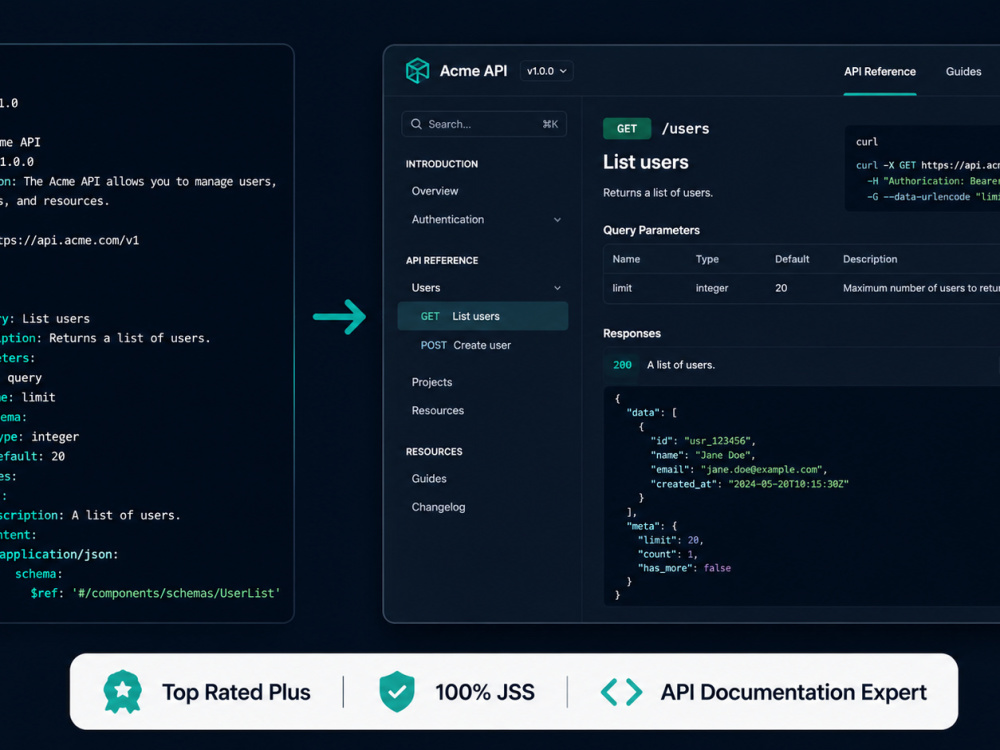
Task: Click the integer type cell
Action: point(712,288)
